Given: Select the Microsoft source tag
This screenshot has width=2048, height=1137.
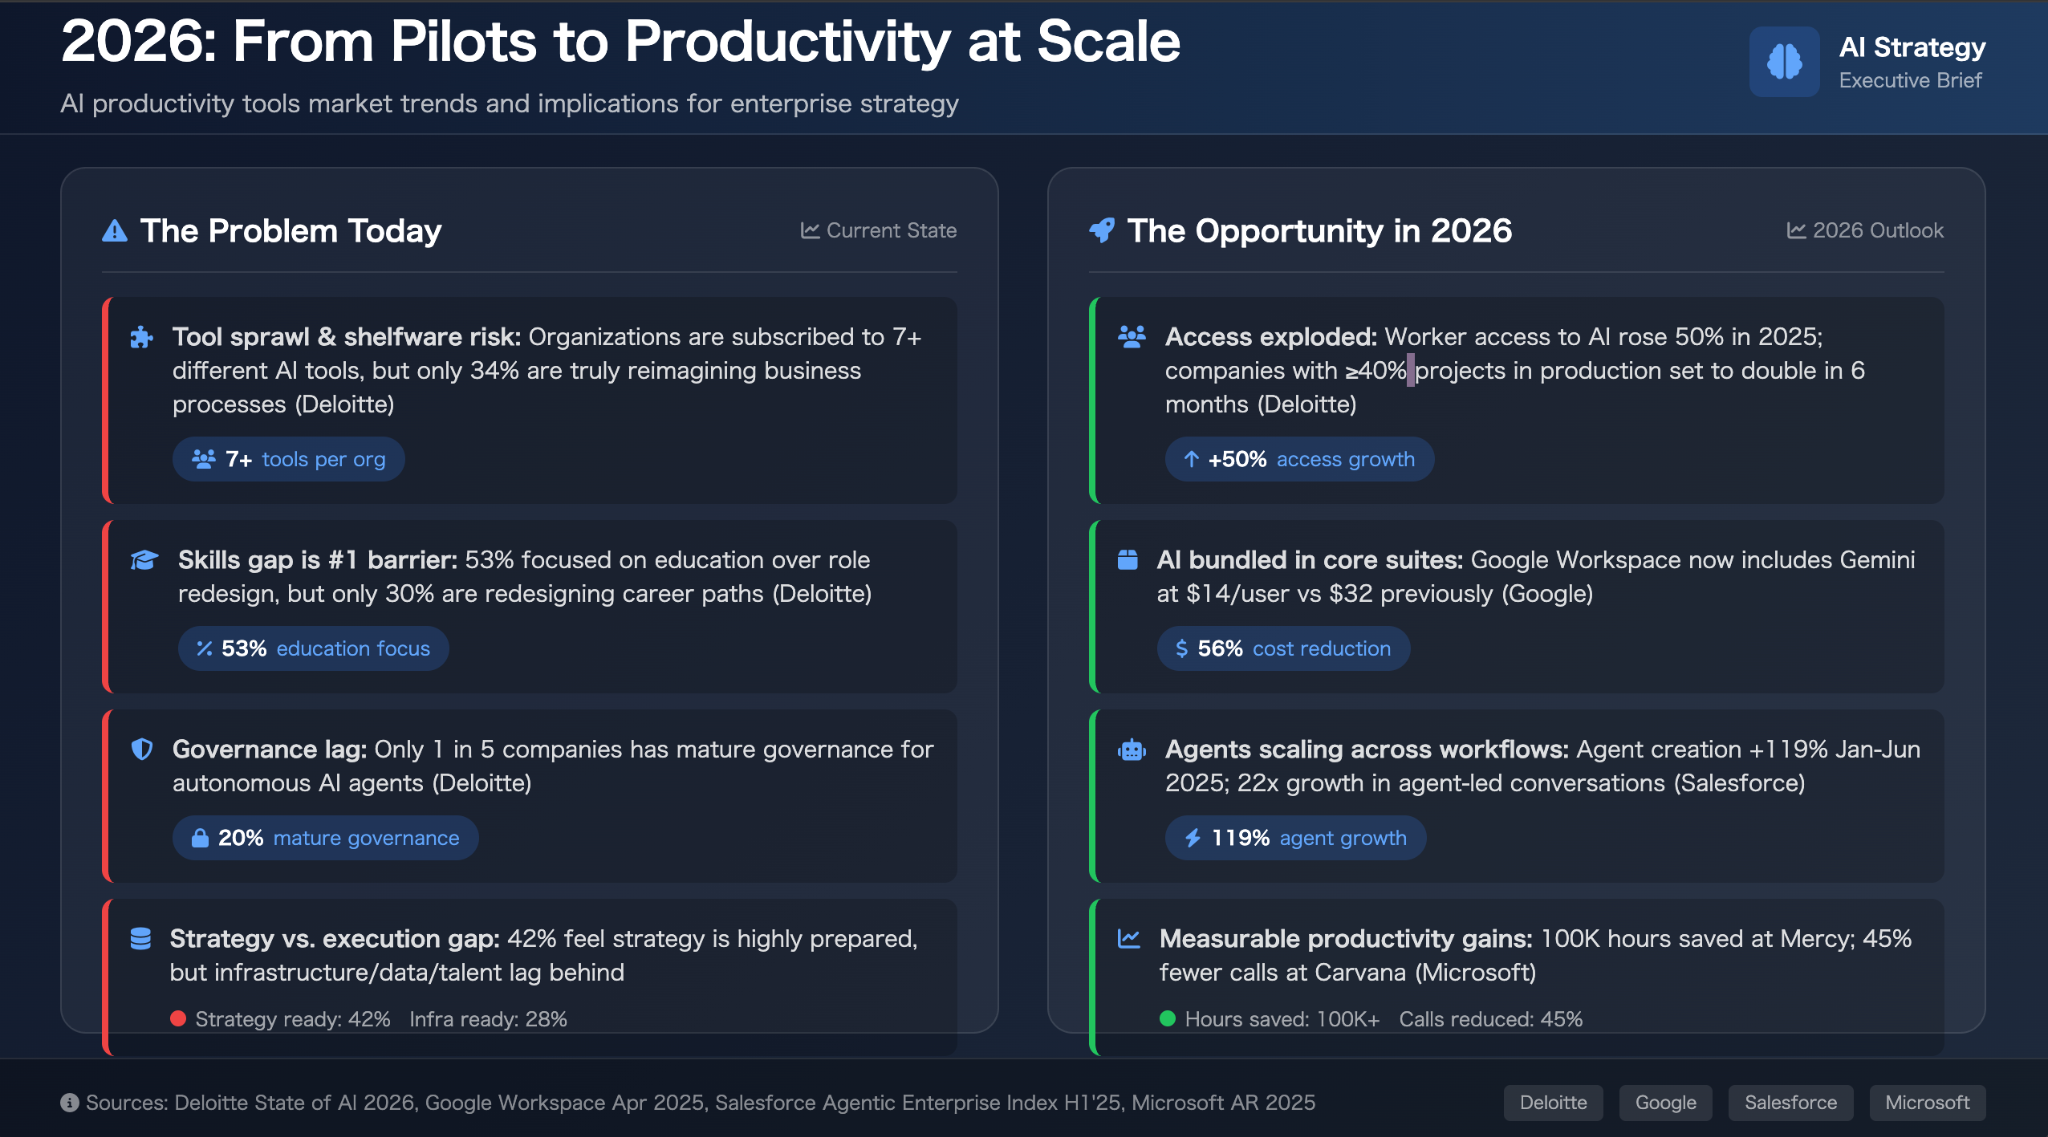Looking at the screenshot, I should coord(1927,1103).
